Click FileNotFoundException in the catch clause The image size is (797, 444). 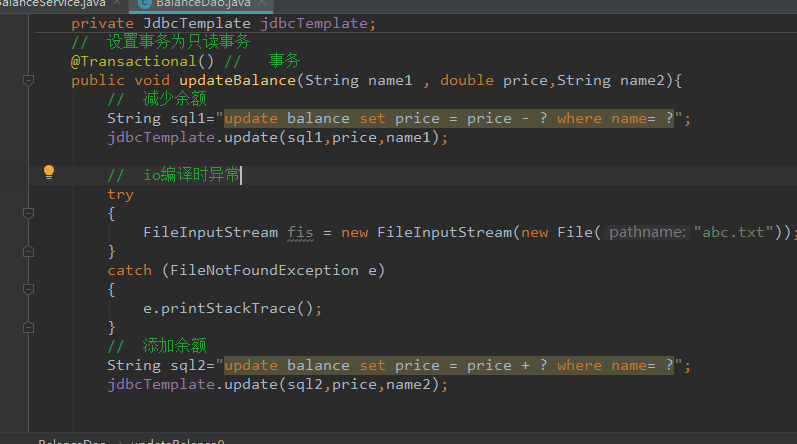pos(264,270)
